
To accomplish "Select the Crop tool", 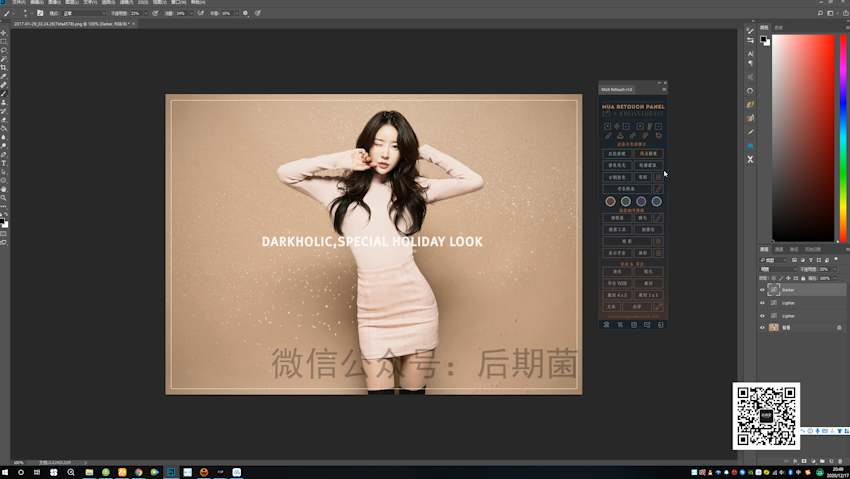I will 4,68.
